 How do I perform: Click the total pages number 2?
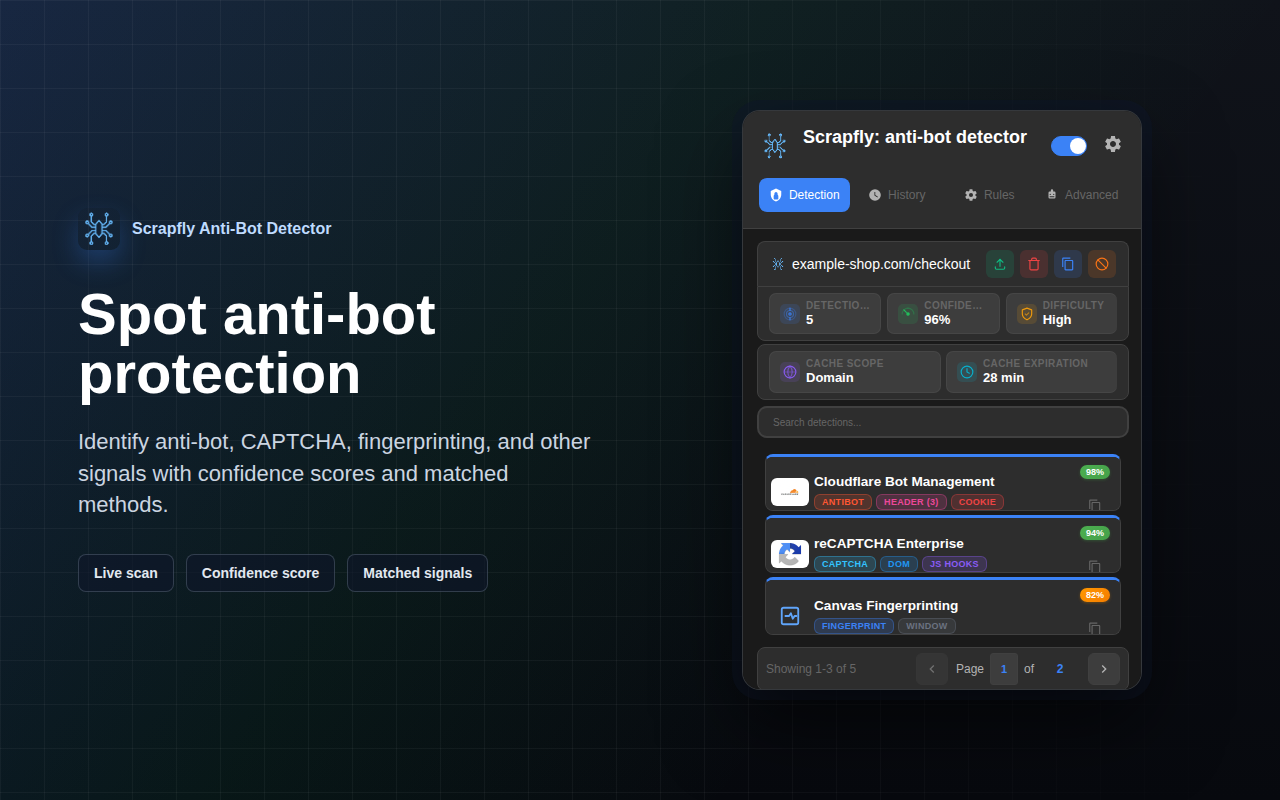tap(1060, 669)
